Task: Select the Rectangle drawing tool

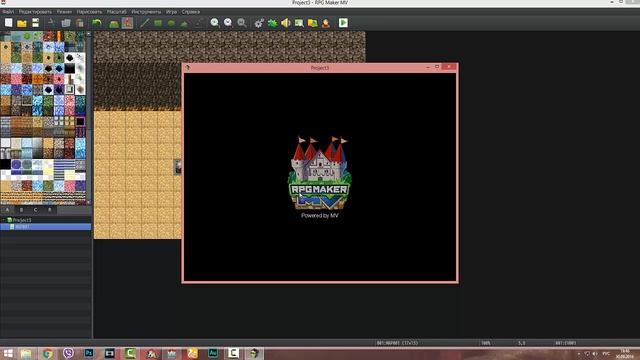Action: 158,23
